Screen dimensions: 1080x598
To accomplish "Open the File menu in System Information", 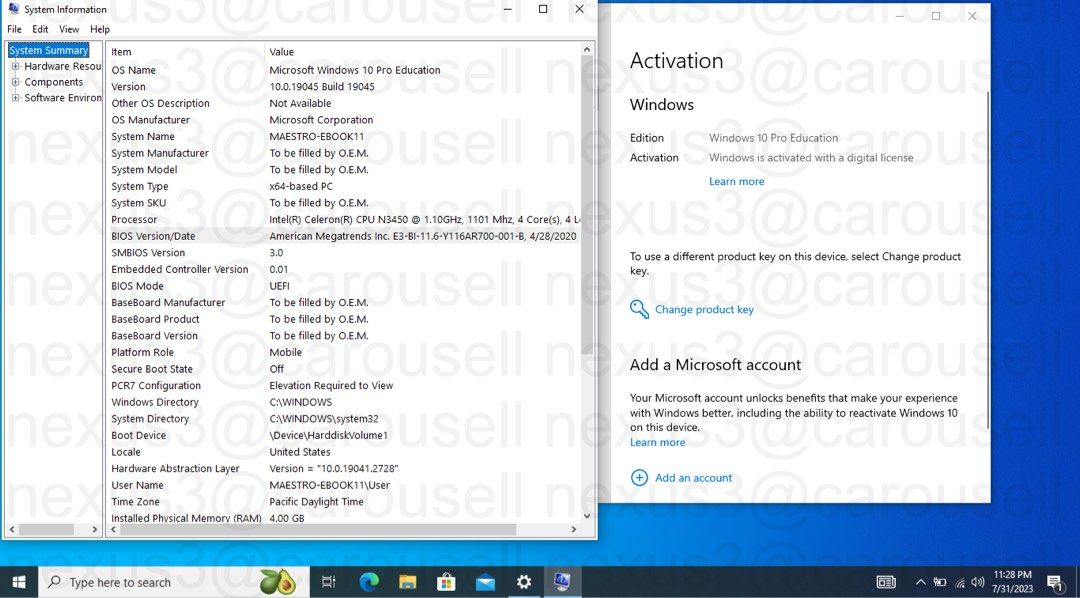I will (x=14, y=29).
